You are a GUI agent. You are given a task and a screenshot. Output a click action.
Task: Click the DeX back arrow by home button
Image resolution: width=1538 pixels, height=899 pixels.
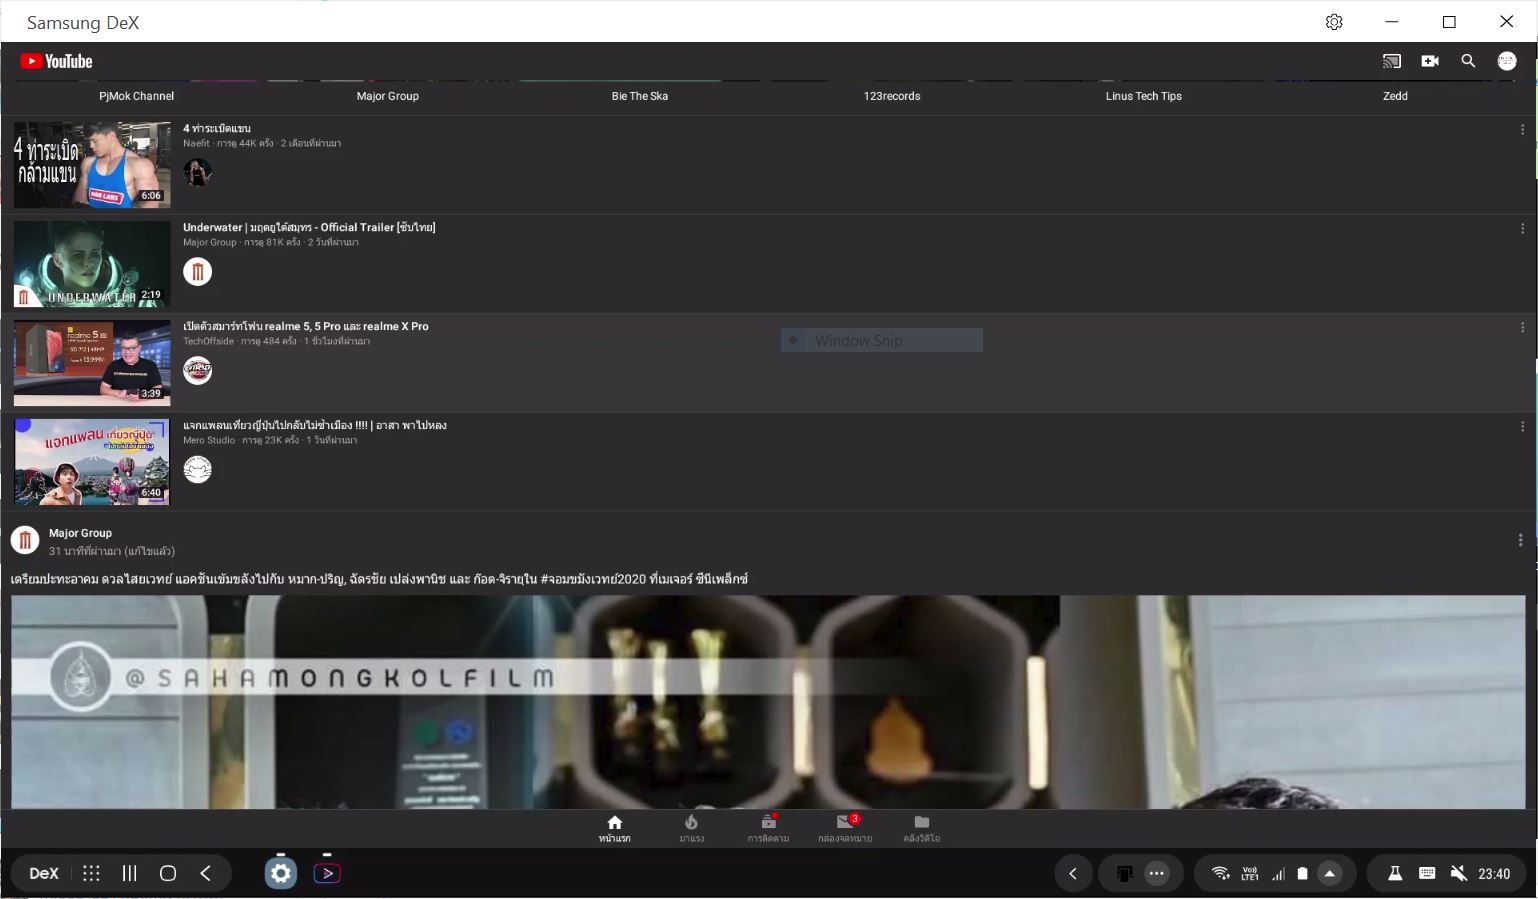(205, 873)
